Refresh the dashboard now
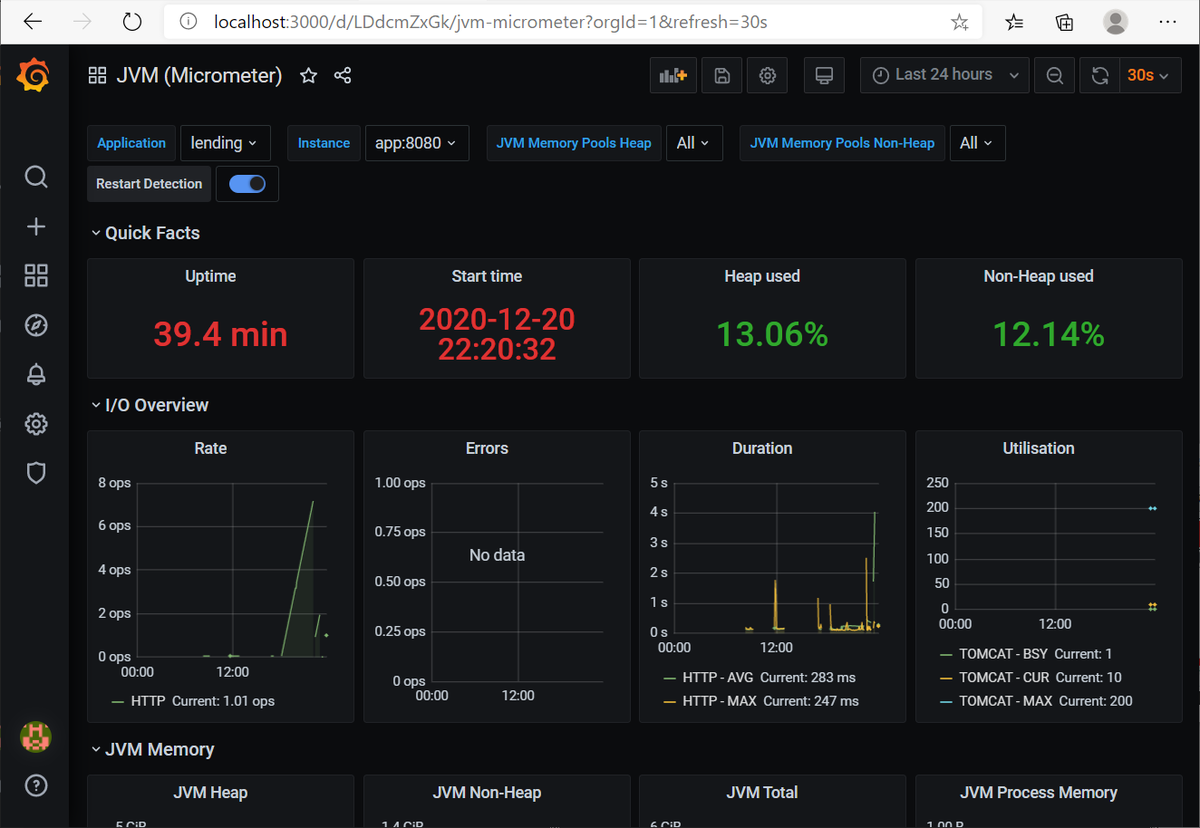Viewport: 1200px width, 828px height. click(1100, 75)
